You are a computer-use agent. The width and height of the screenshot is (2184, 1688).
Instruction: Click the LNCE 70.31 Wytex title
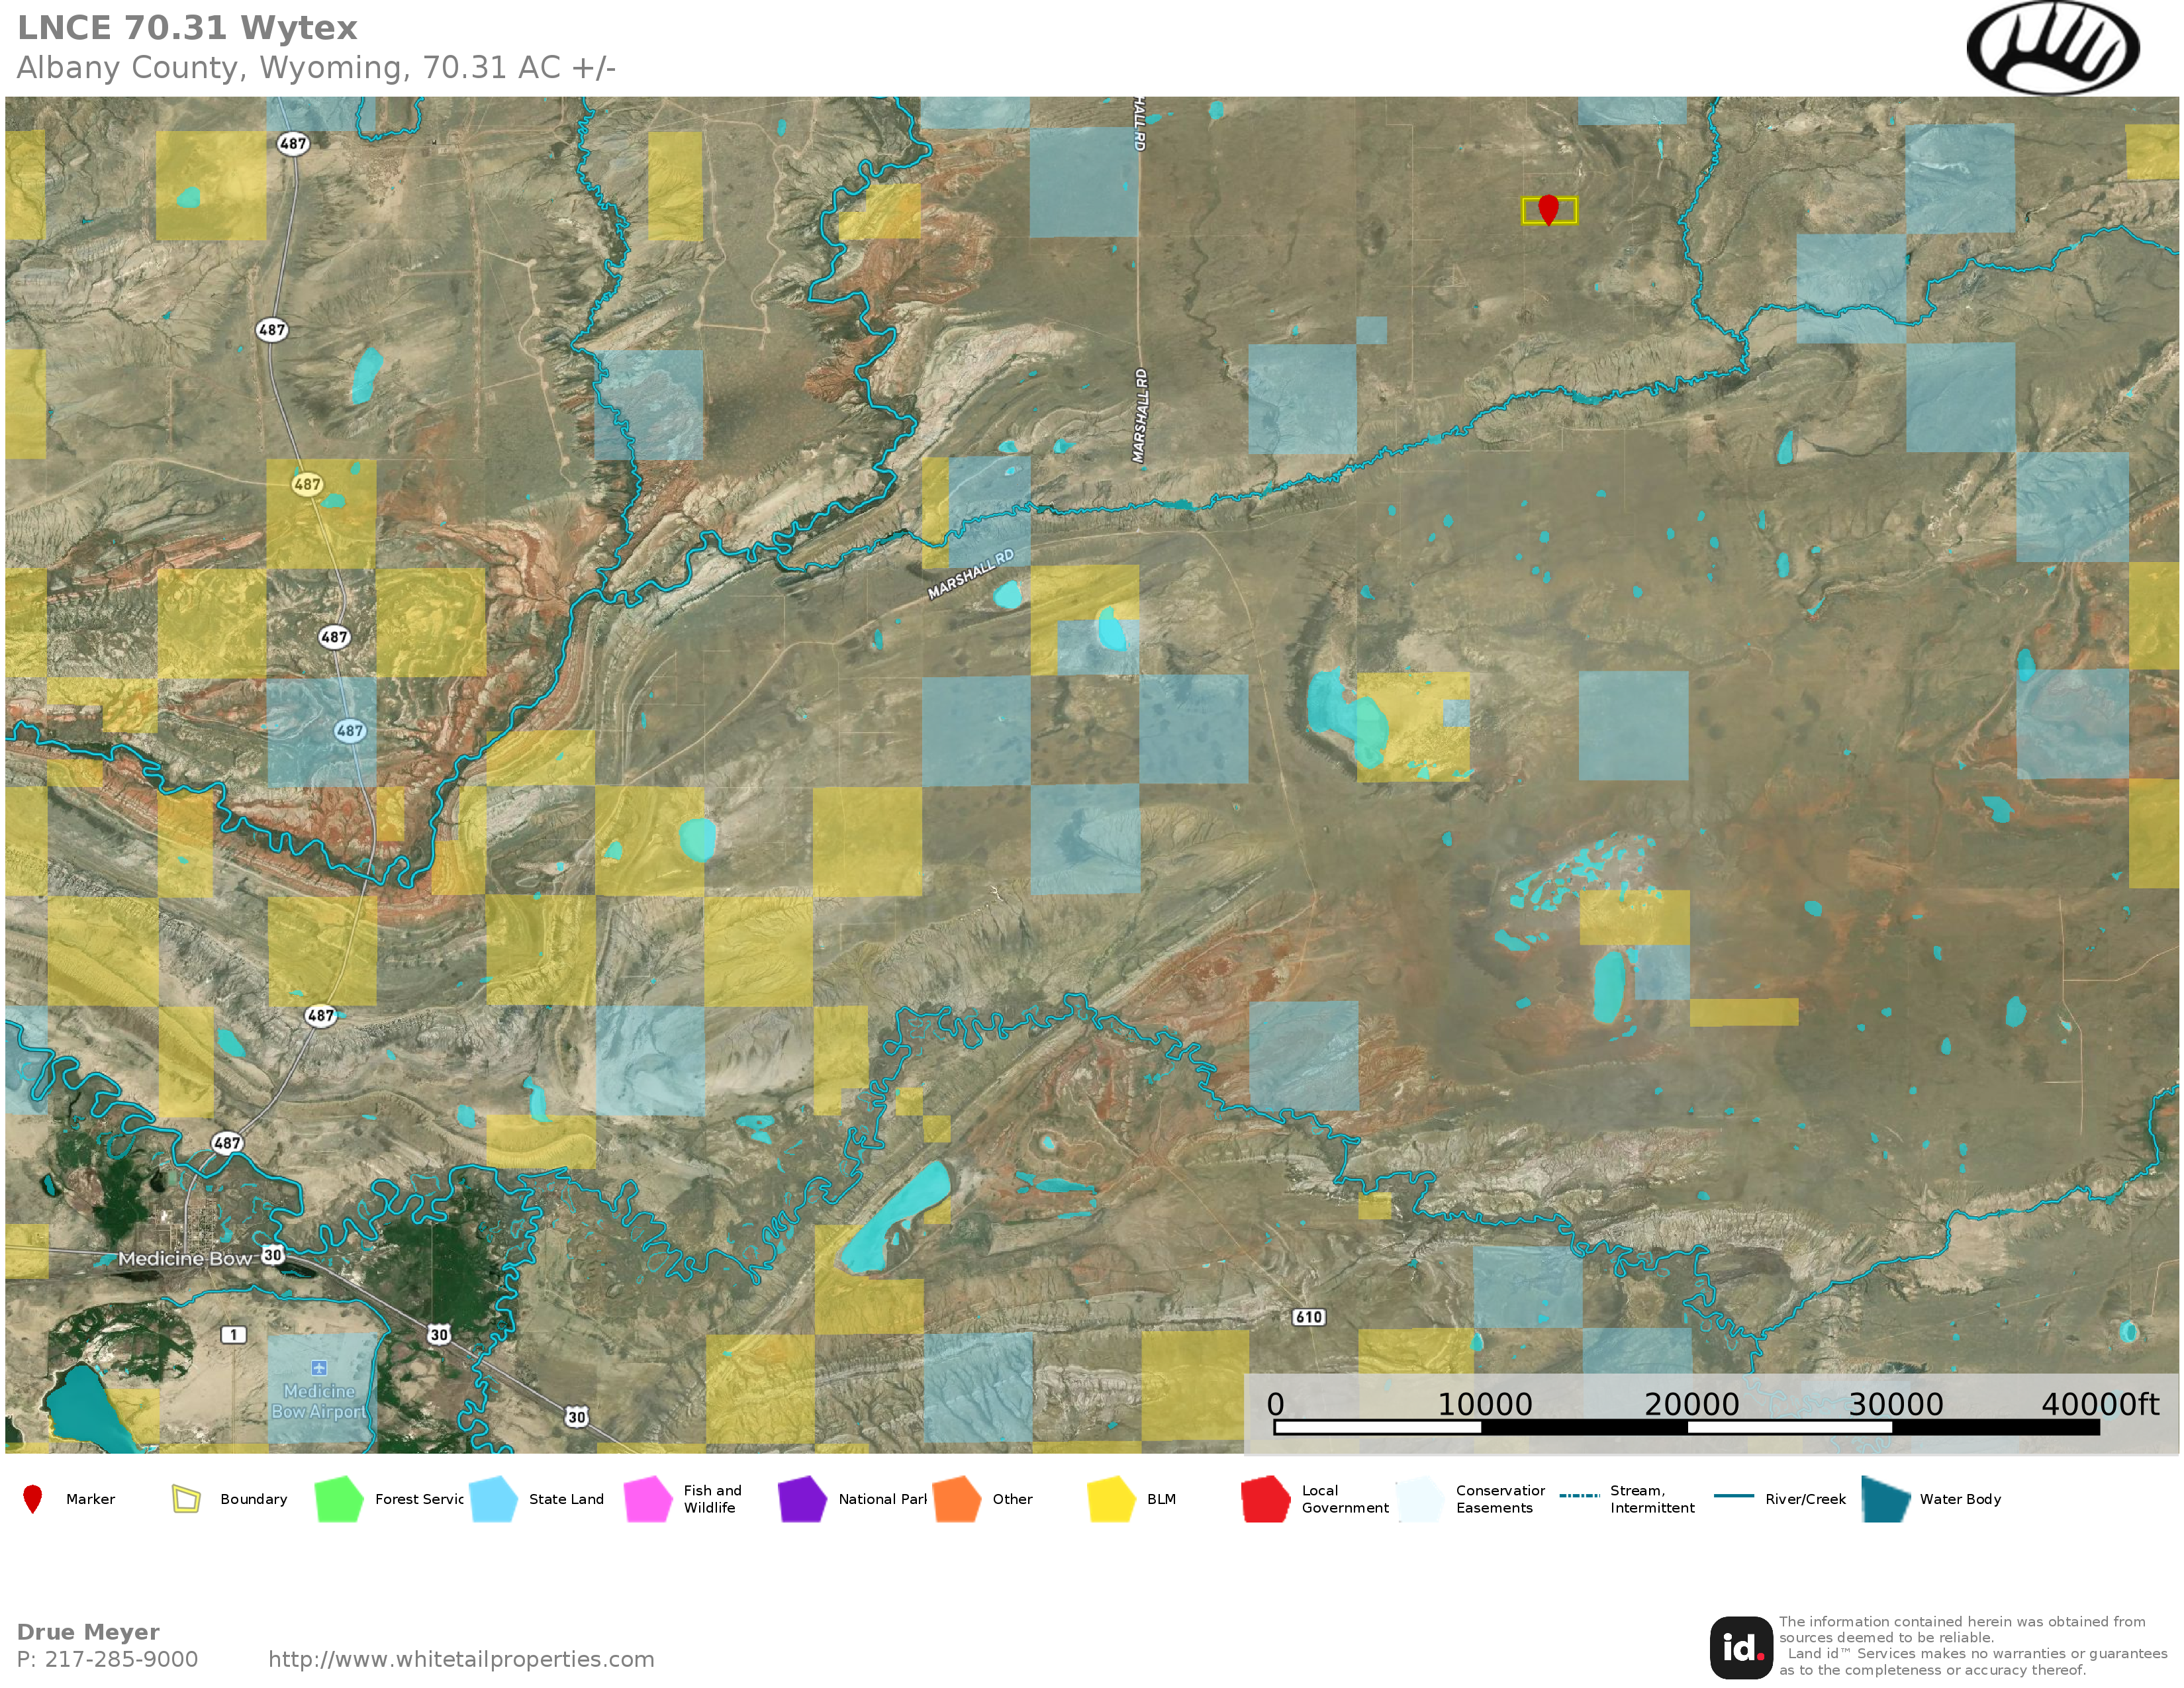(187, 28)
